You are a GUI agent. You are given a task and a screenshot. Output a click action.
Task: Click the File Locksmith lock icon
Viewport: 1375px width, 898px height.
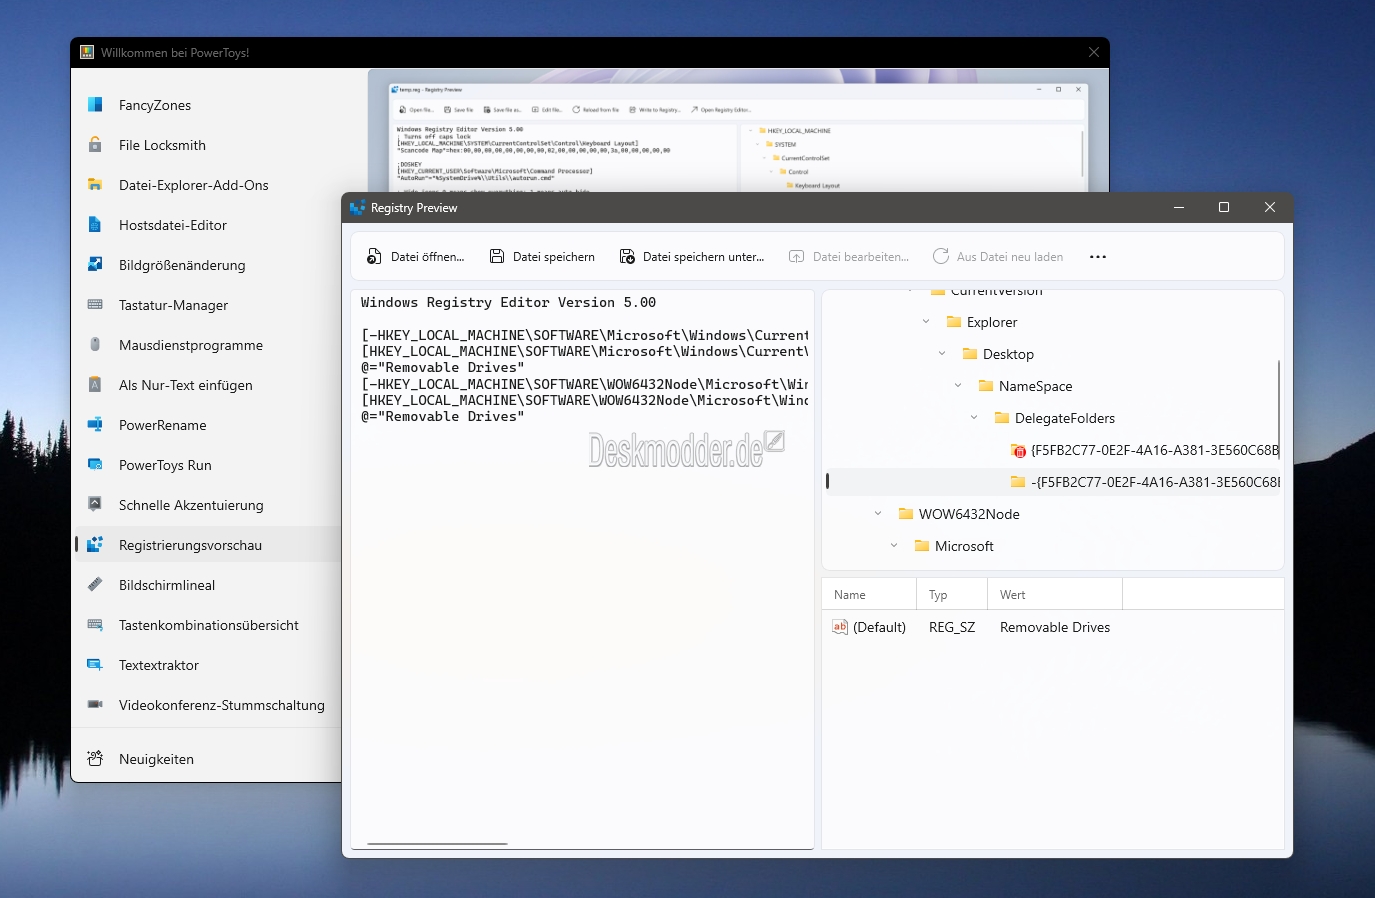[x=95, y=144]
